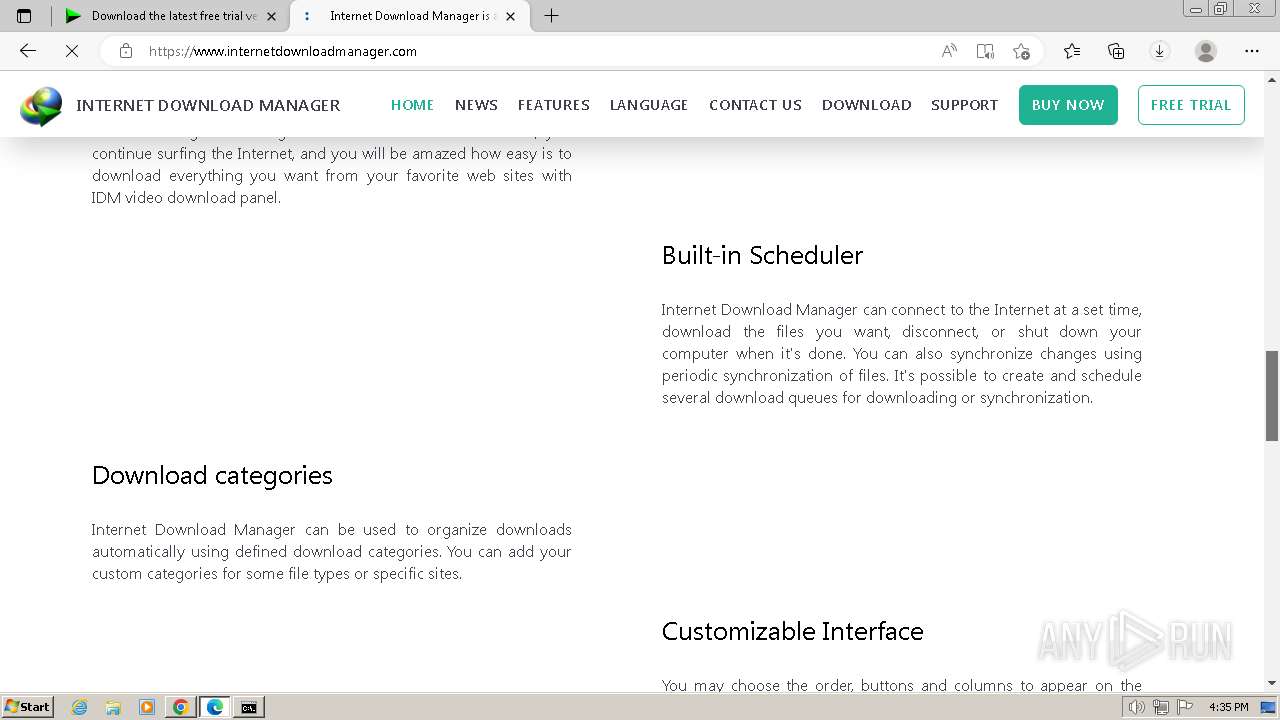View site information lock icon

[x=126, y=51]
